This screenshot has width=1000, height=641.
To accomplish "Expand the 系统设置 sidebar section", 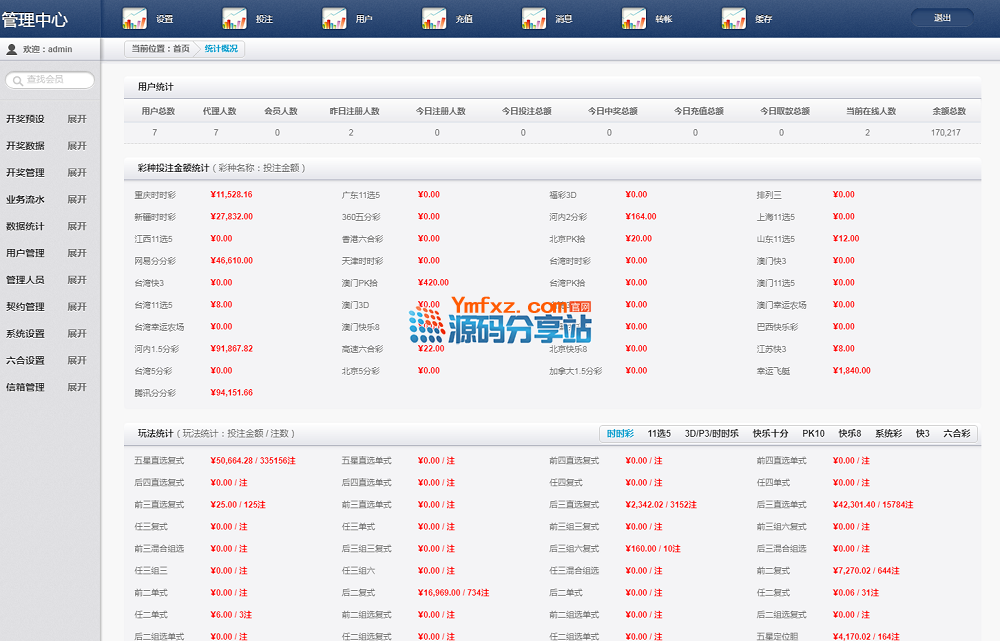I will [77, 334].
